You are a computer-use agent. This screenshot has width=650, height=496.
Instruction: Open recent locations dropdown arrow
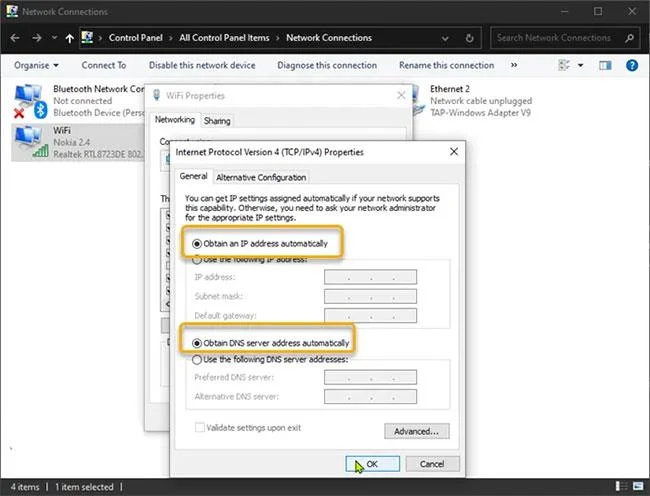tap(54, 38)
